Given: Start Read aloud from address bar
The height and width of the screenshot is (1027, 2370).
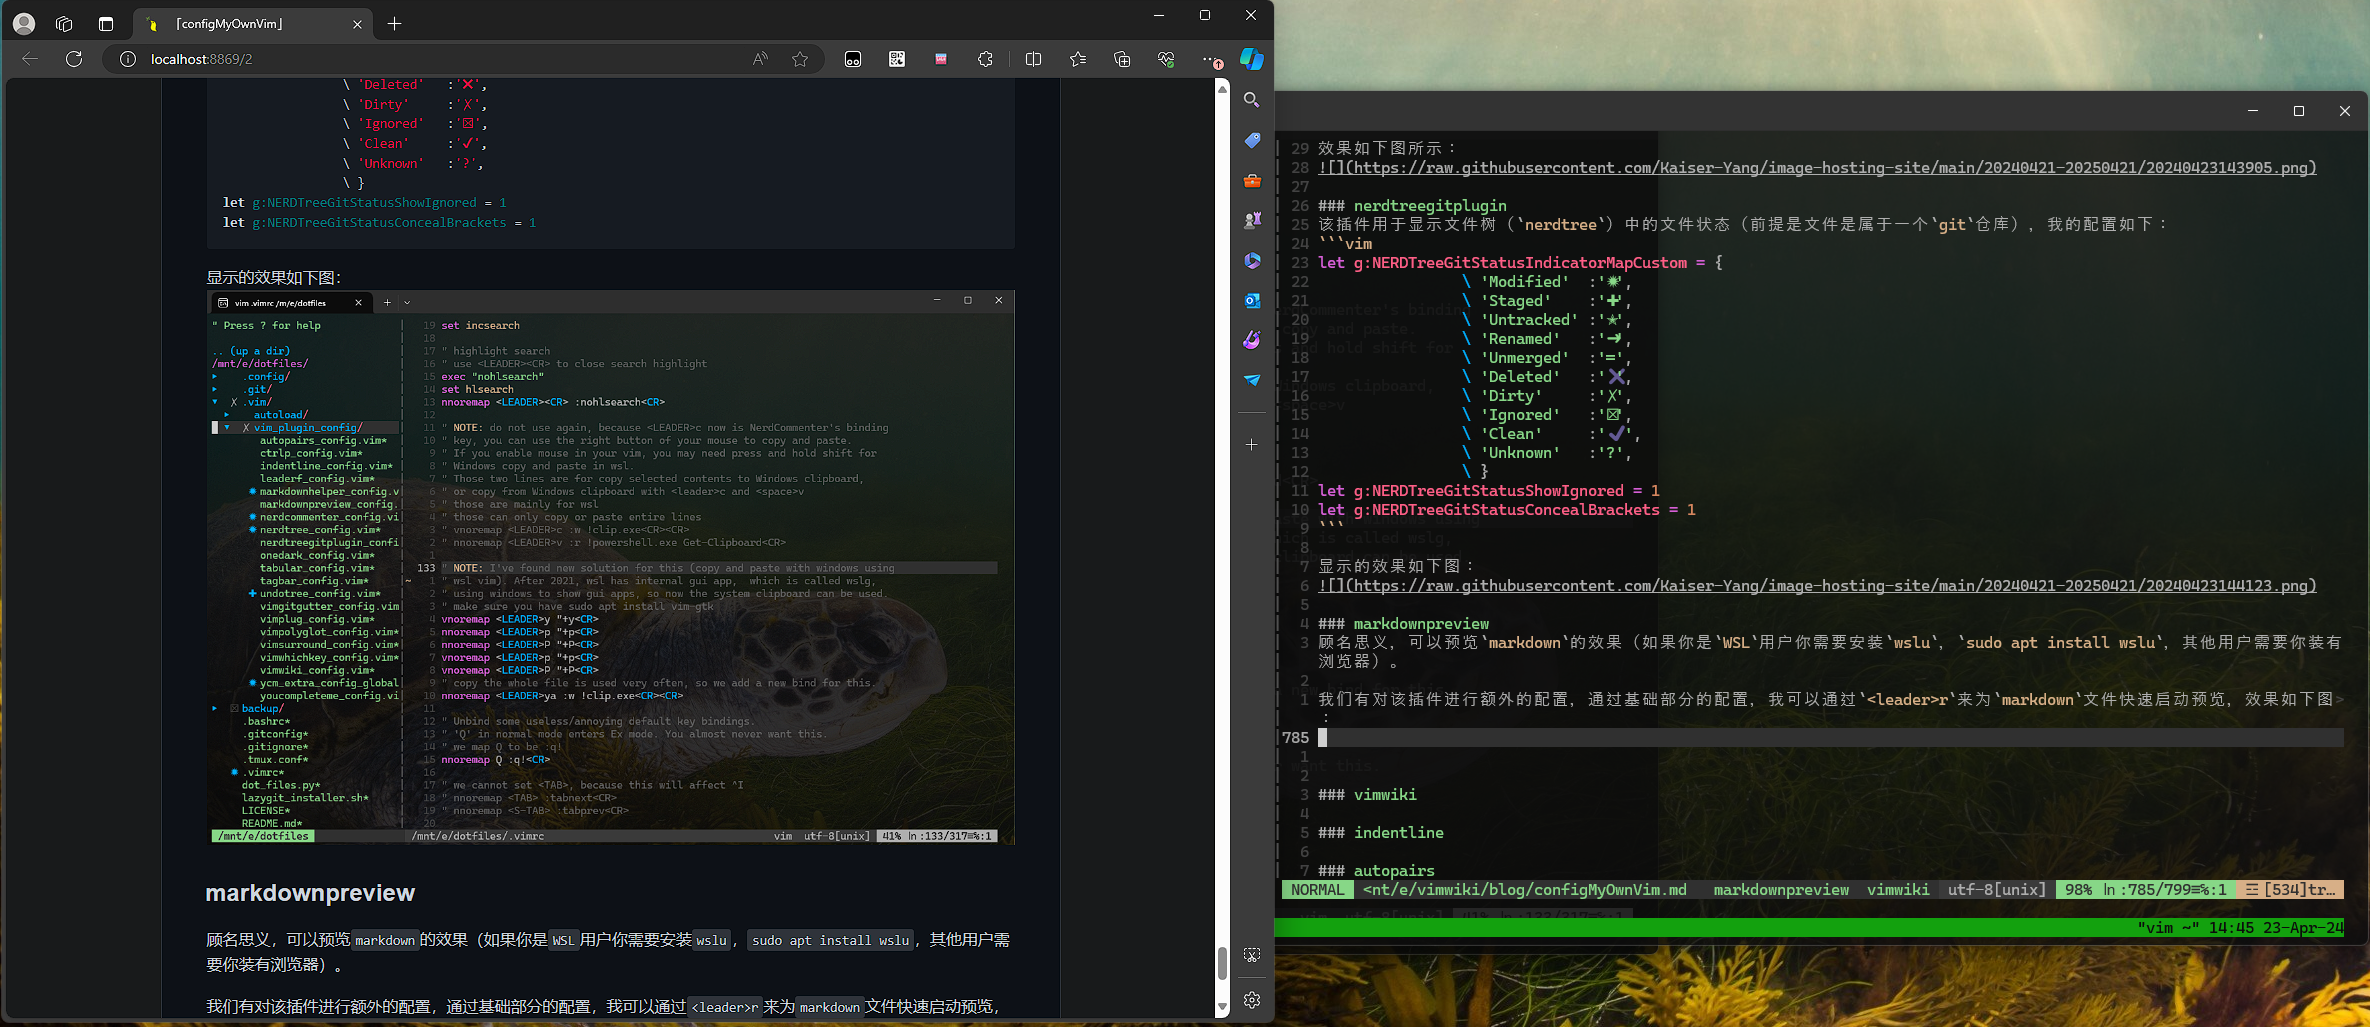Looking at the screenshot, I should pos(760,59).
